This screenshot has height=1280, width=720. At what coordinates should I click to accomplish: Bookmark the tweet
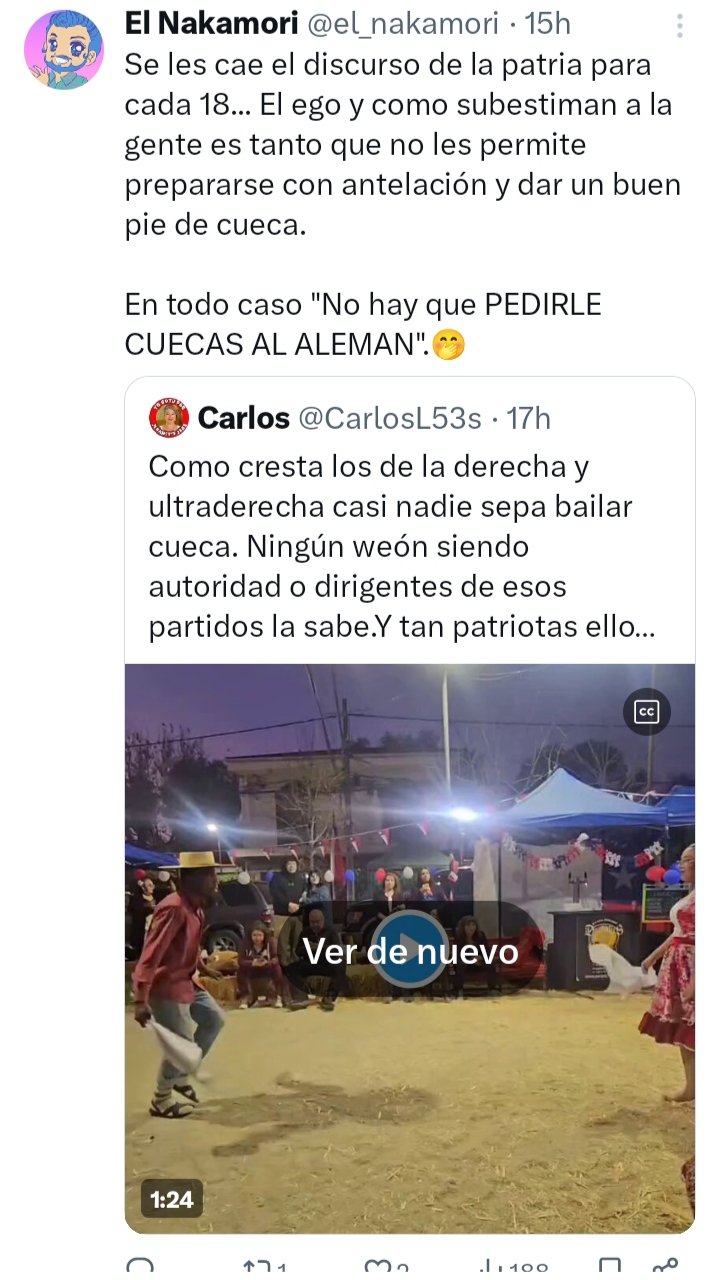click(611, 1268)
